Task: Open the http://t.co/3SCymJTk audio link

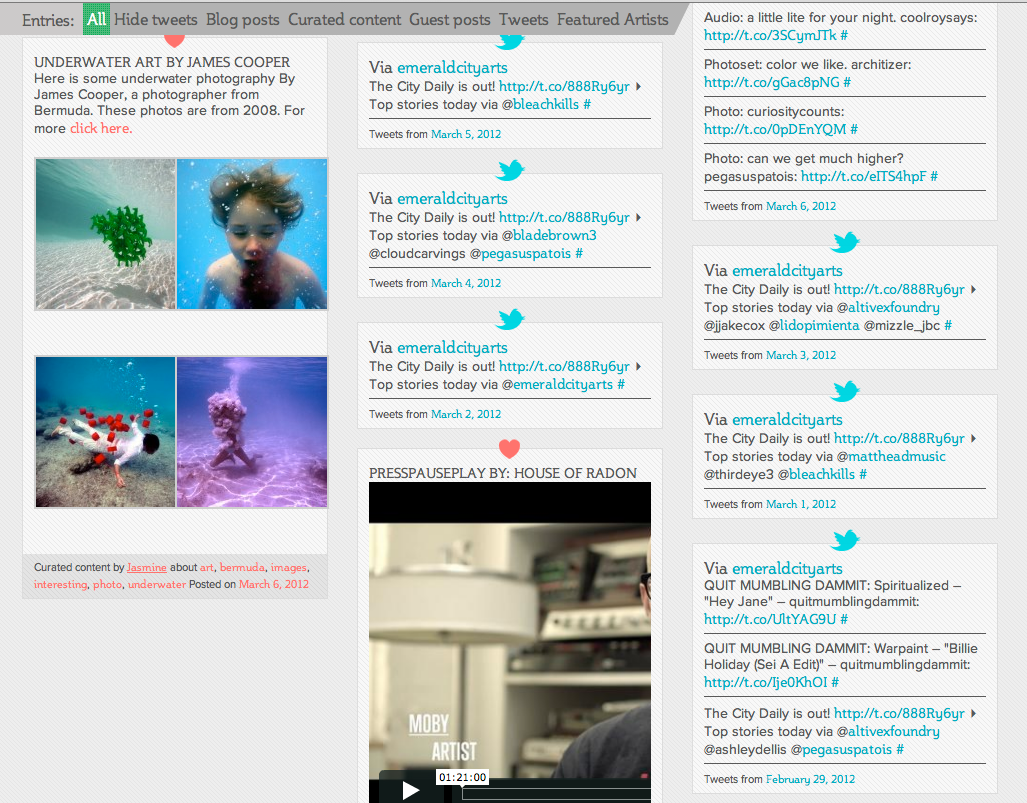Action: [x=770, y=35]
